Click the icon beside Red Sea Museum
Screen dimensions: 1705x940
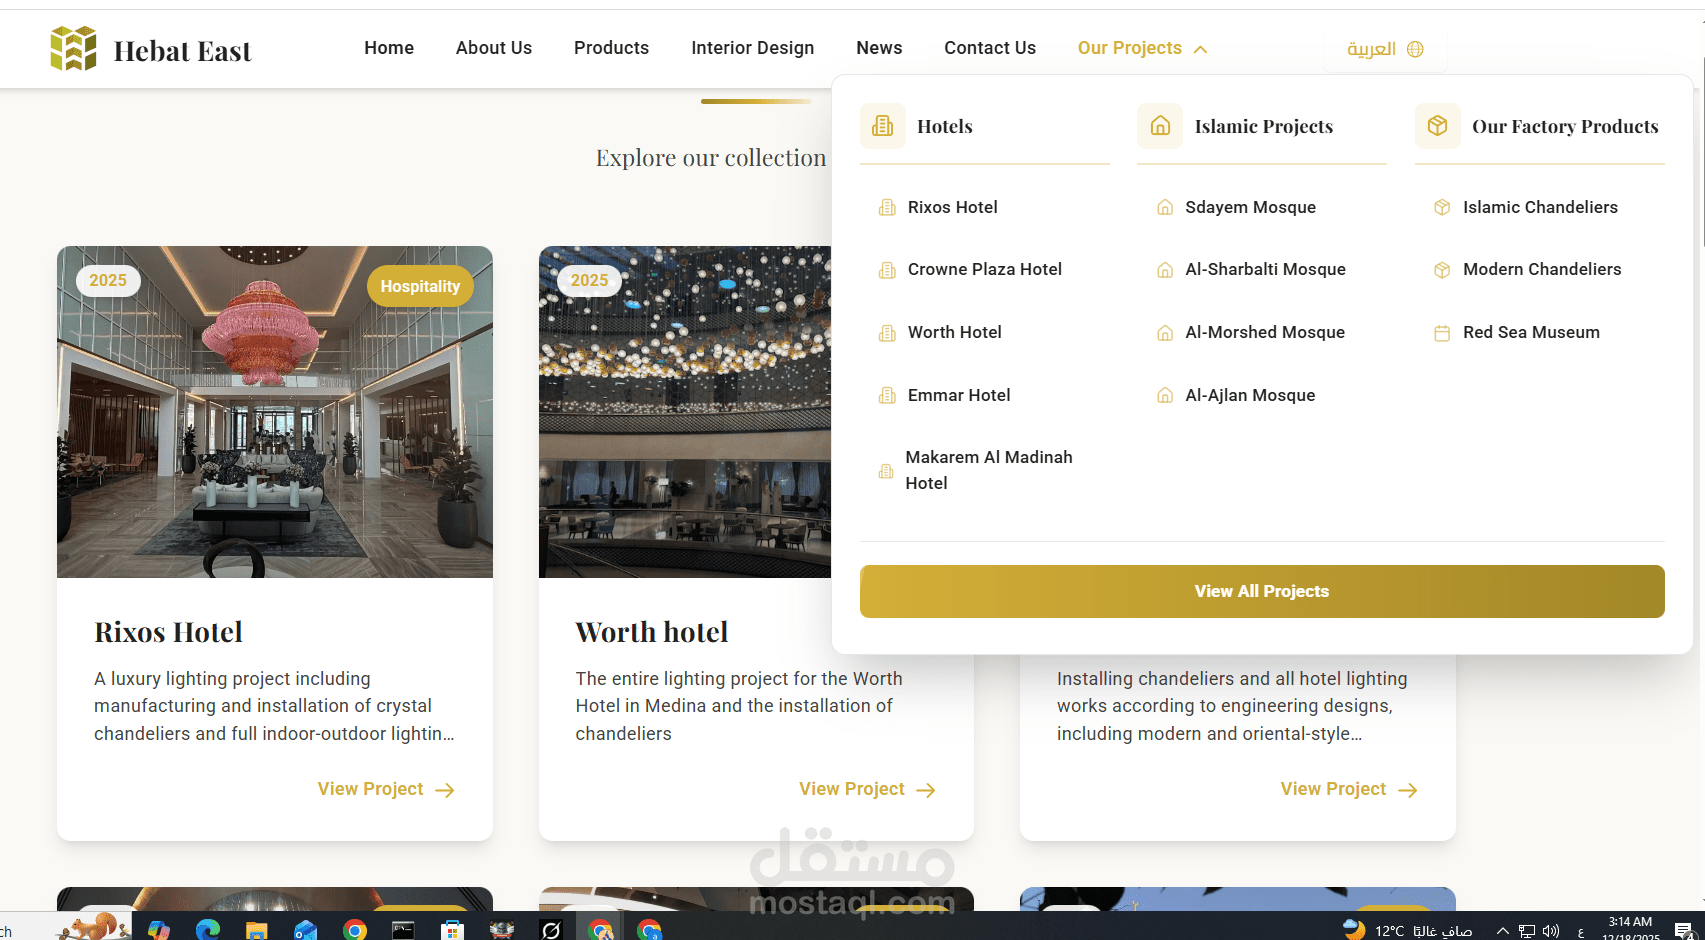pos(1442,333)
